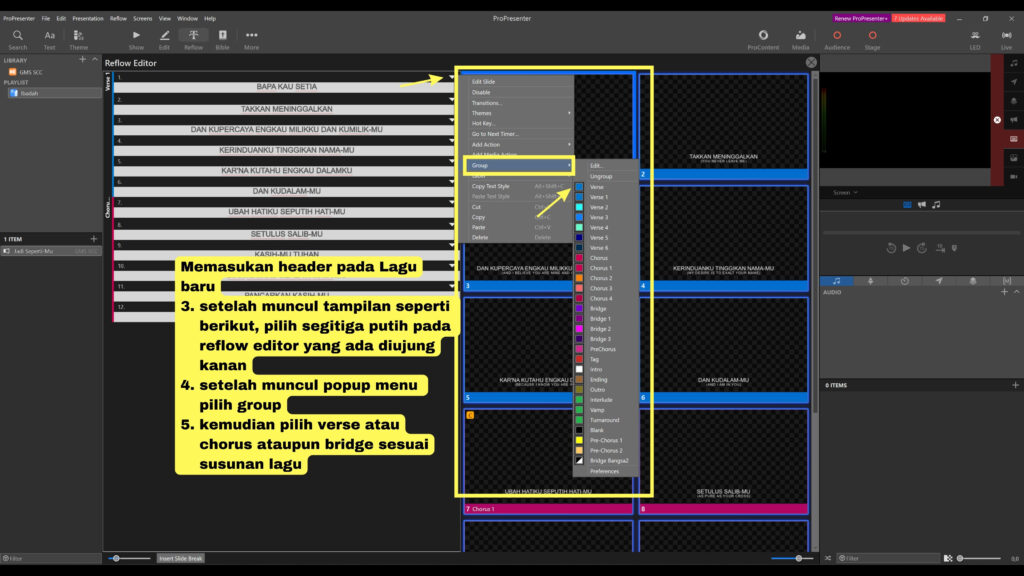Click the Updates Available button
The width and height of the screenshot is (1024, 576).
click(918, 18)
